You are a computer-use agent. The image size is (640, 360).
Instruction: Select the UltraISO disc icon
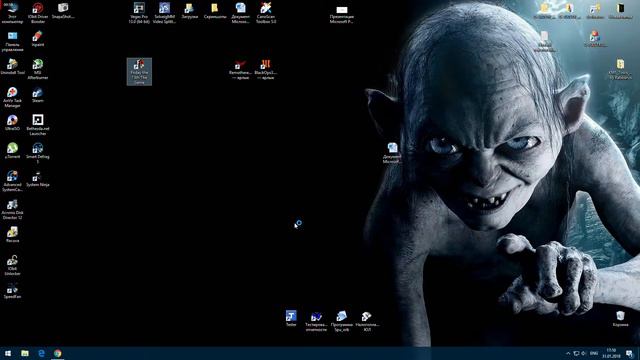pos(12,123)
